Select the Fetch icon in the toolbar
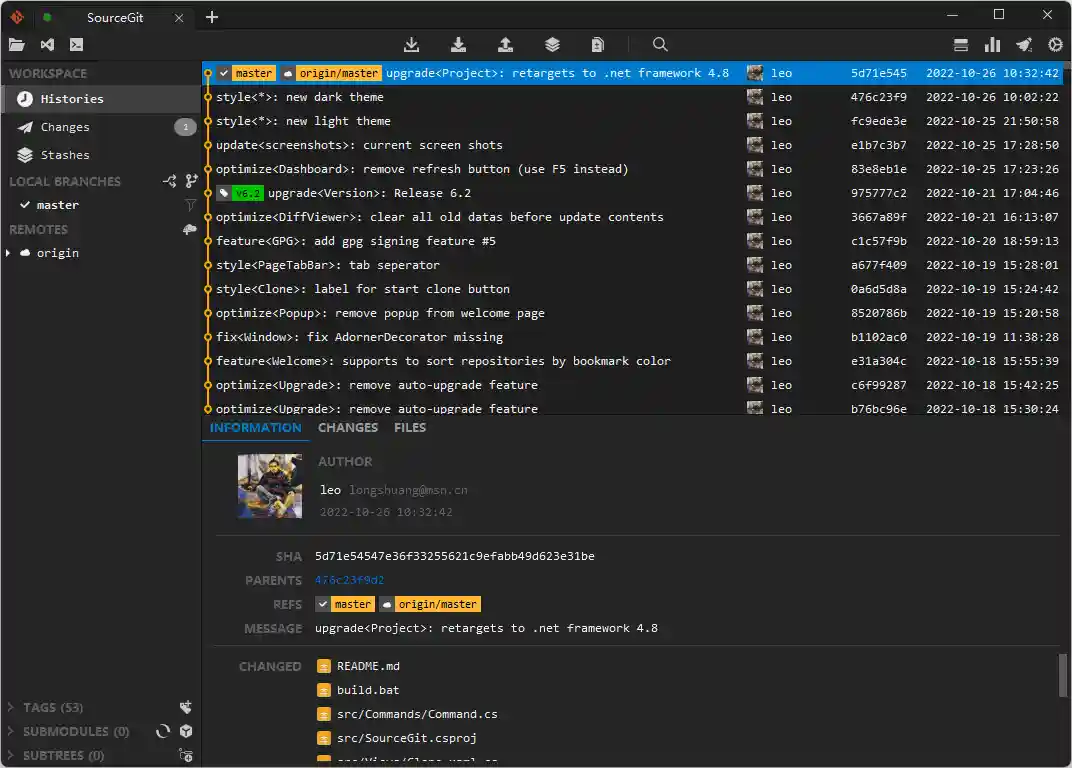This screenshot has height=768, width=1072. tap(411, 45)
